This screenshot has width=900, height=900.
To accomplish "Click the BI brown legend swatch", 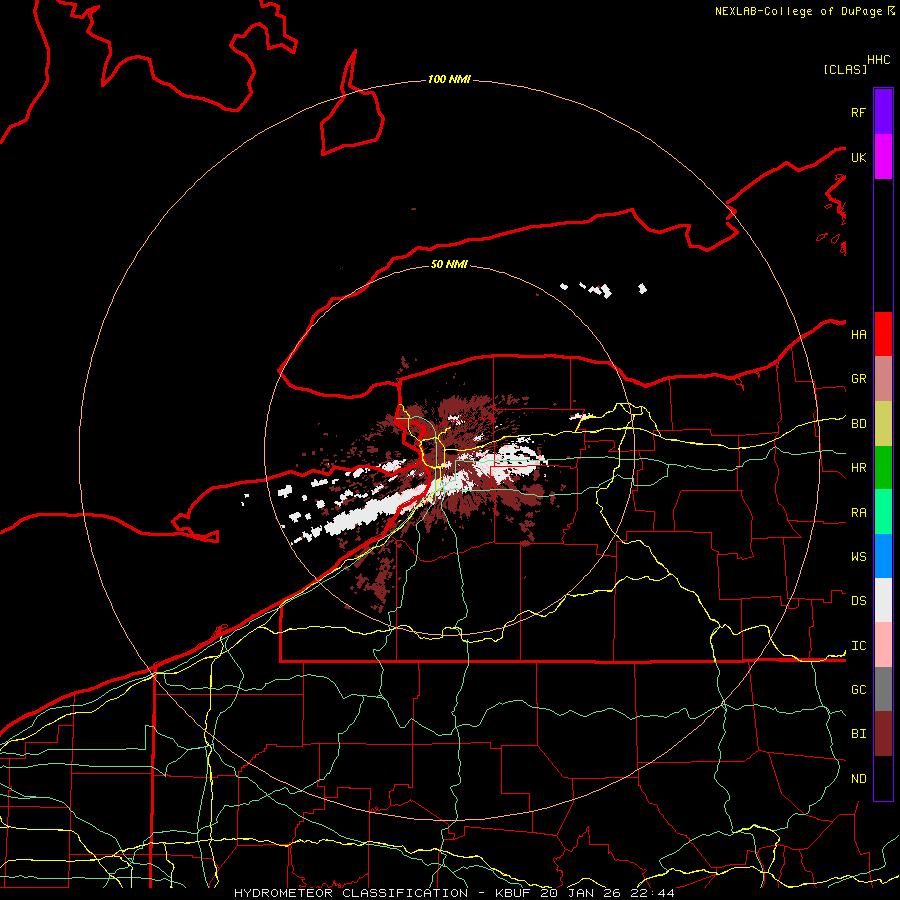I will [x=883, y=734].
